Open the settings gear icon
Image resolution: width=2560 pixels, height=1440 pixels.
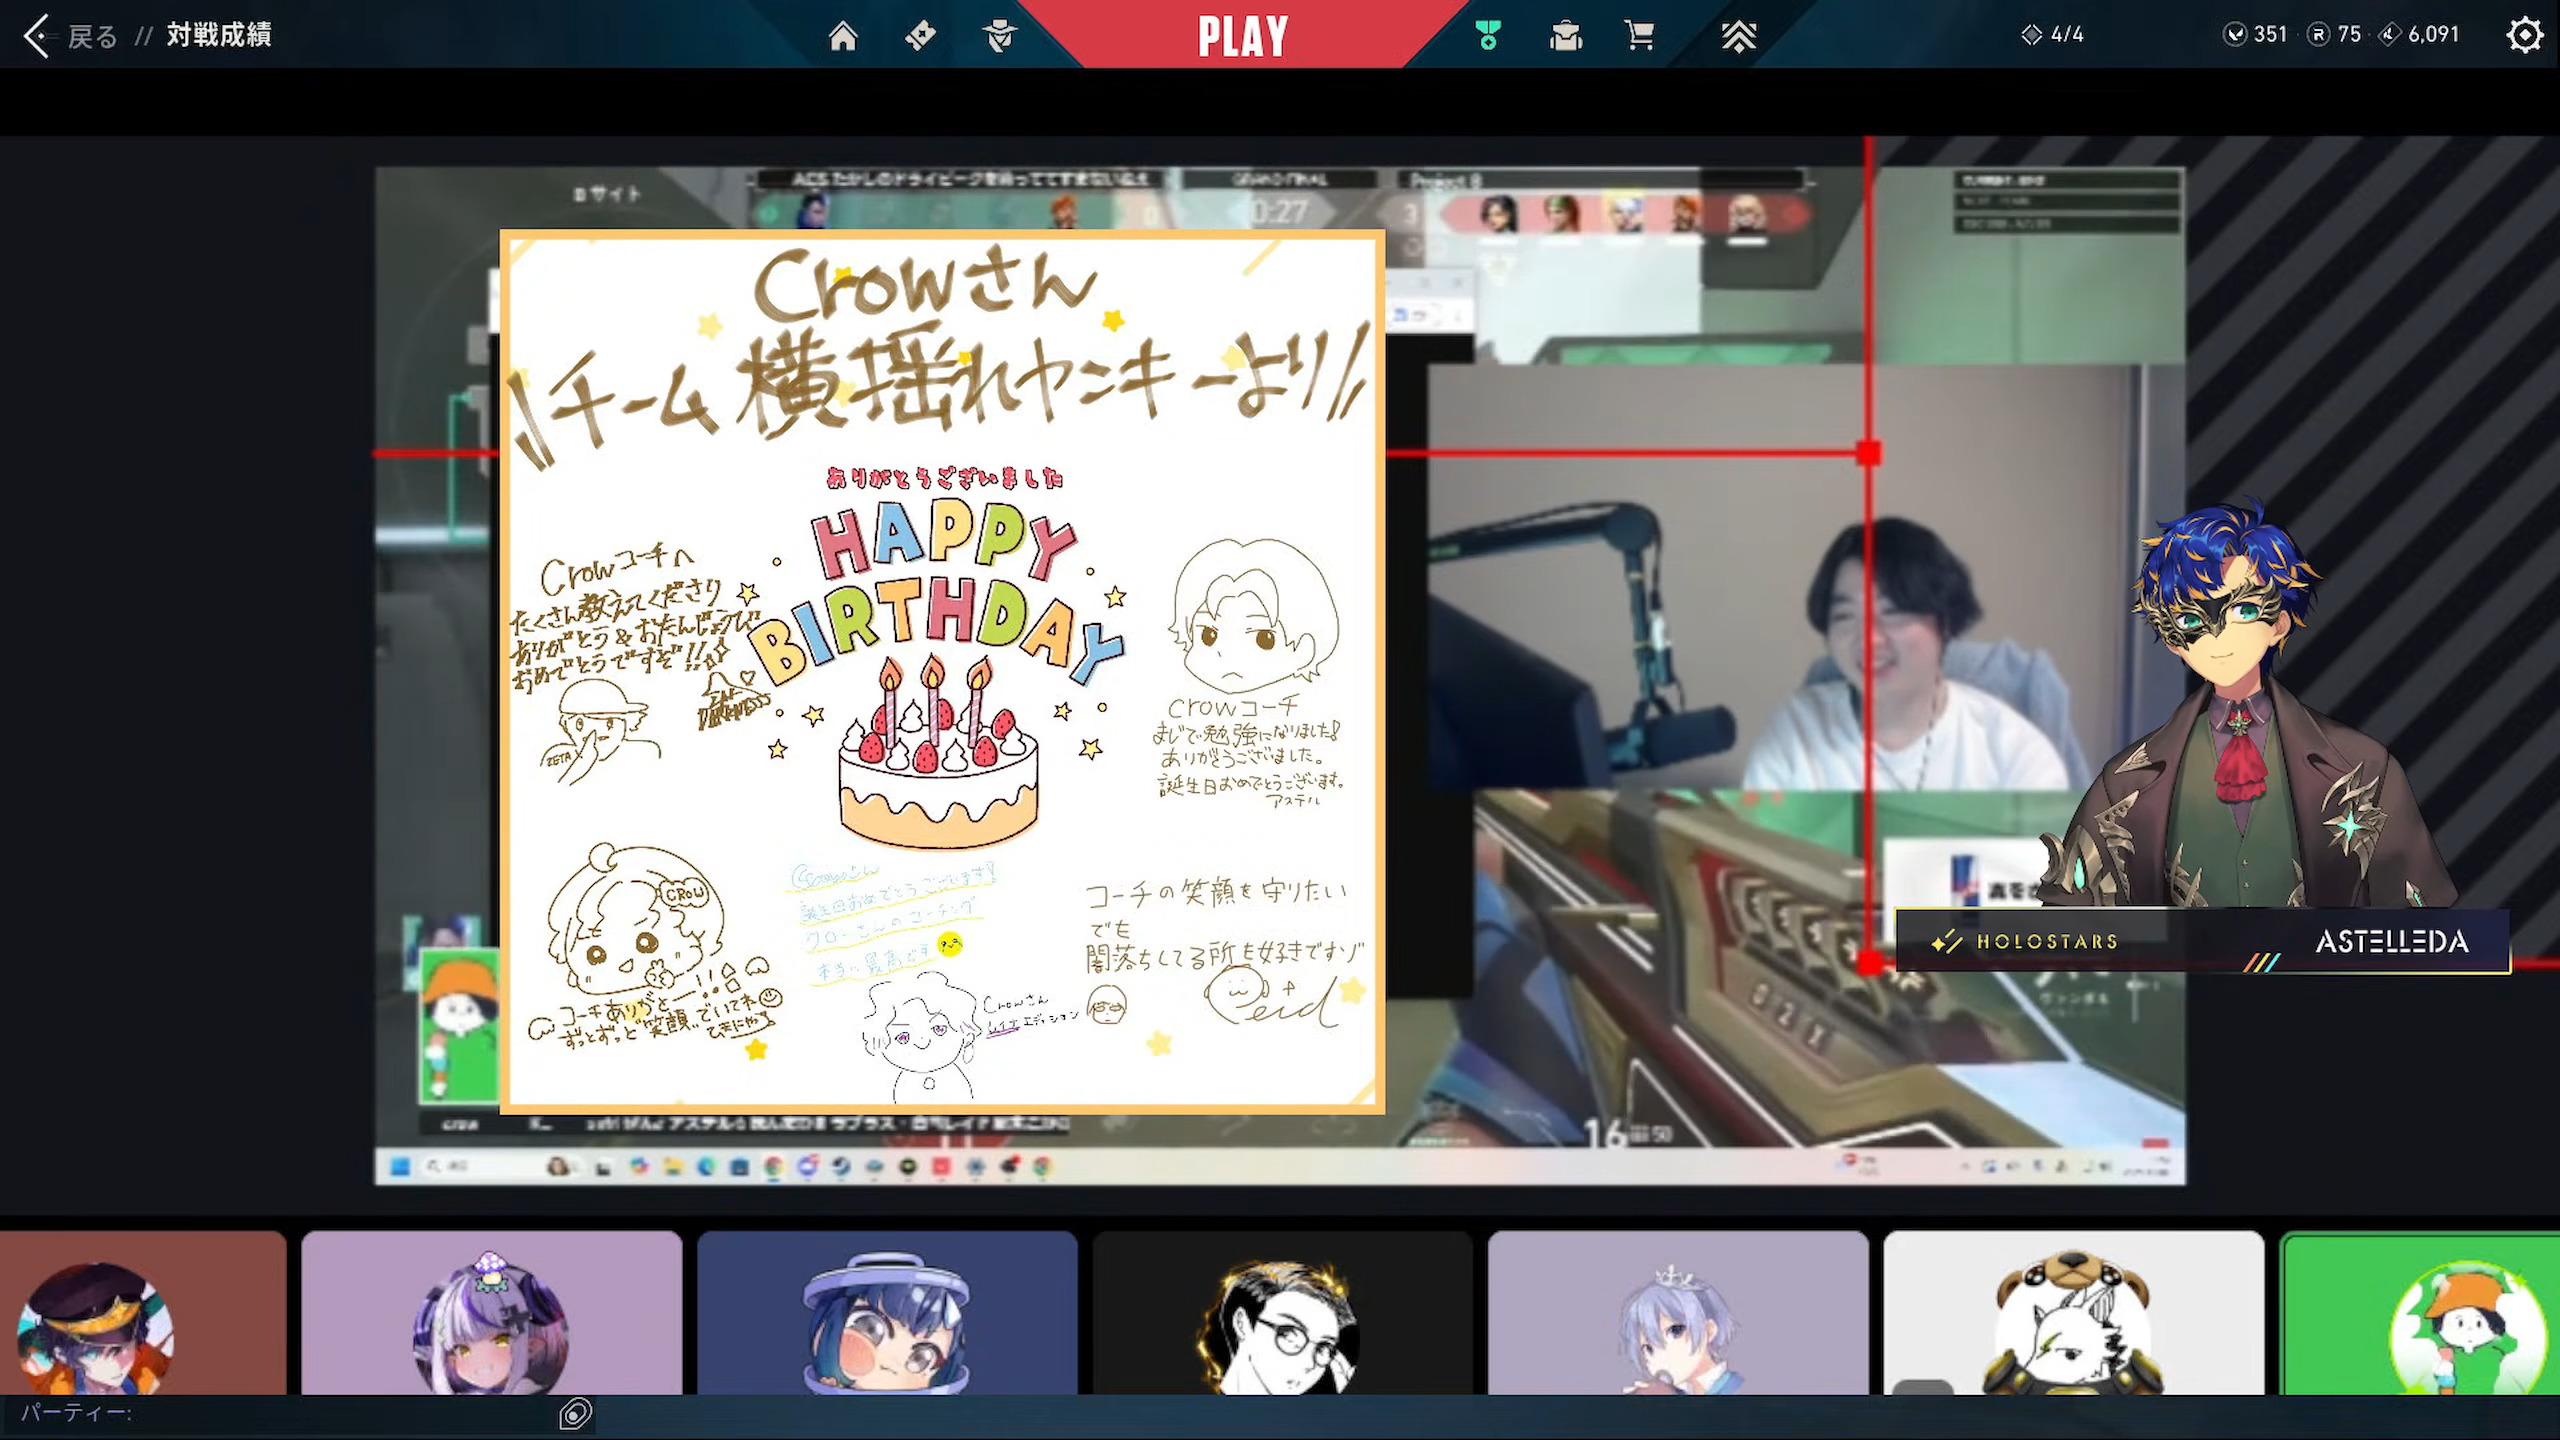point(2524,35)
